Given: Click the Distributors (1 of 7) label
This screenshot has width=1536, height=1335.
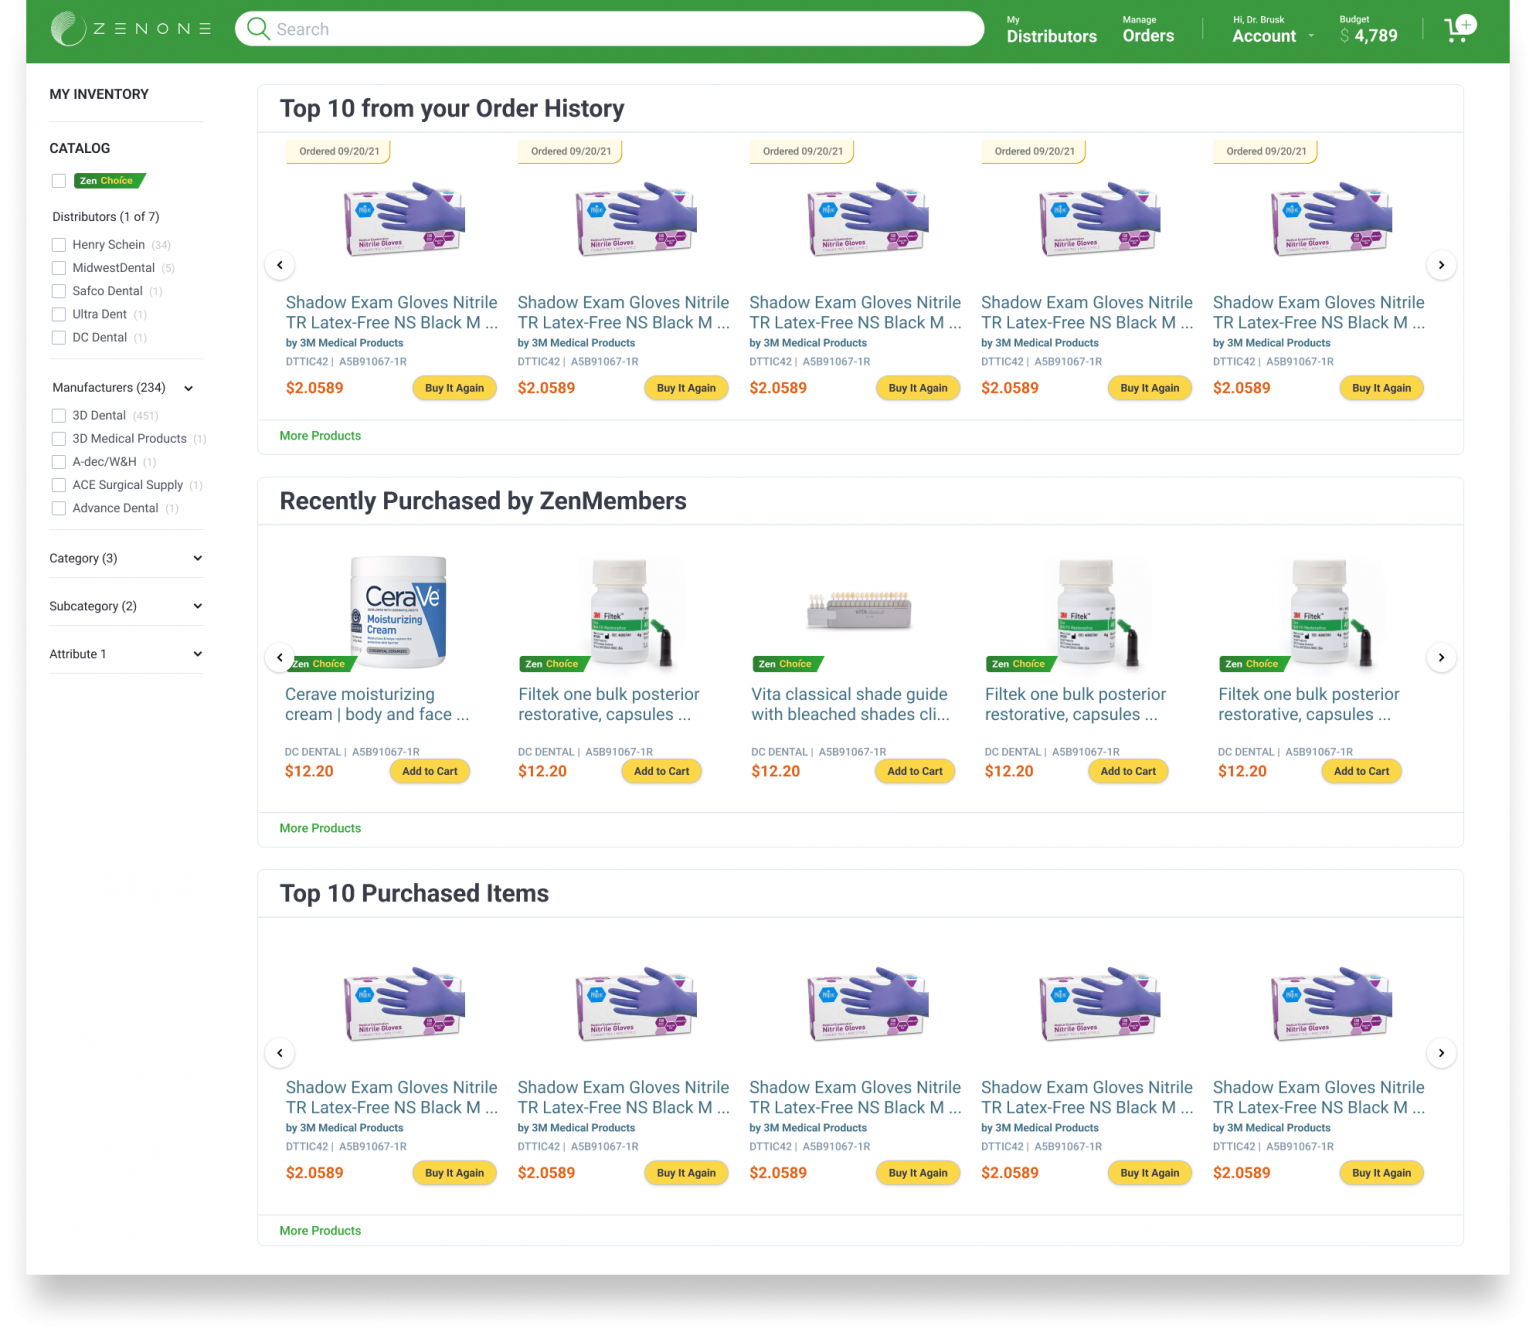Looking at the screenshot, I should pos(106,217).
